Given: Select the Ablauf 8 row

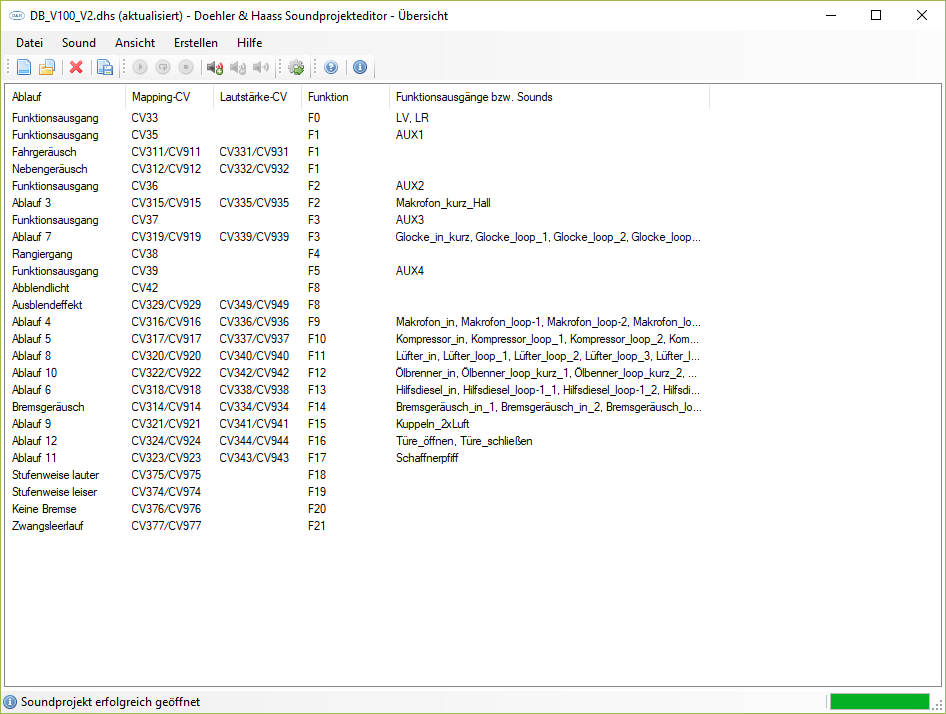Looking at the screenshot, I should [x=358, y=356].
